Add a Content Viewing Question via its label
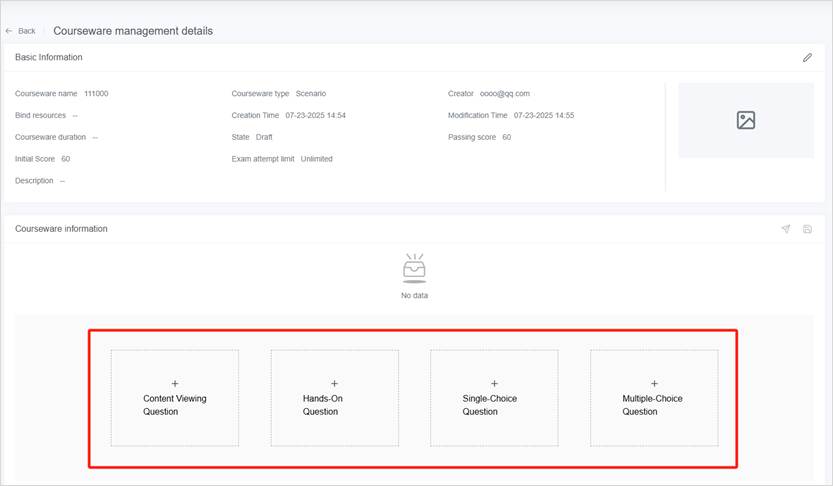This screenshot has height=486, width=833. click(175, 405)
